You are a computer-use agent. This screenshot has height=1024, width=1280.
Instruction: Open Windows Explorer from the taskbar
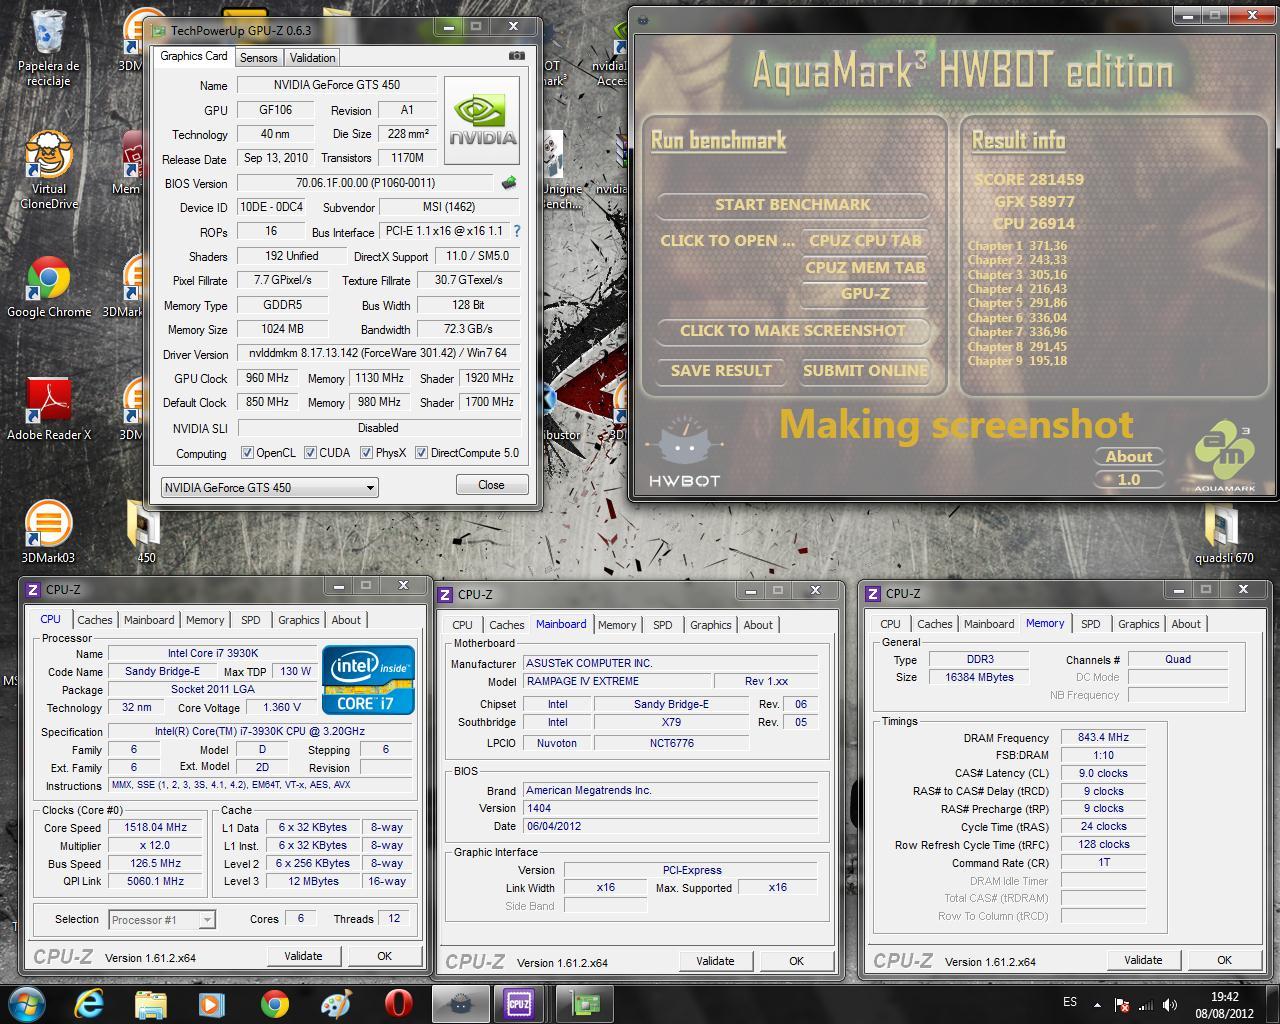[151, 1003]
